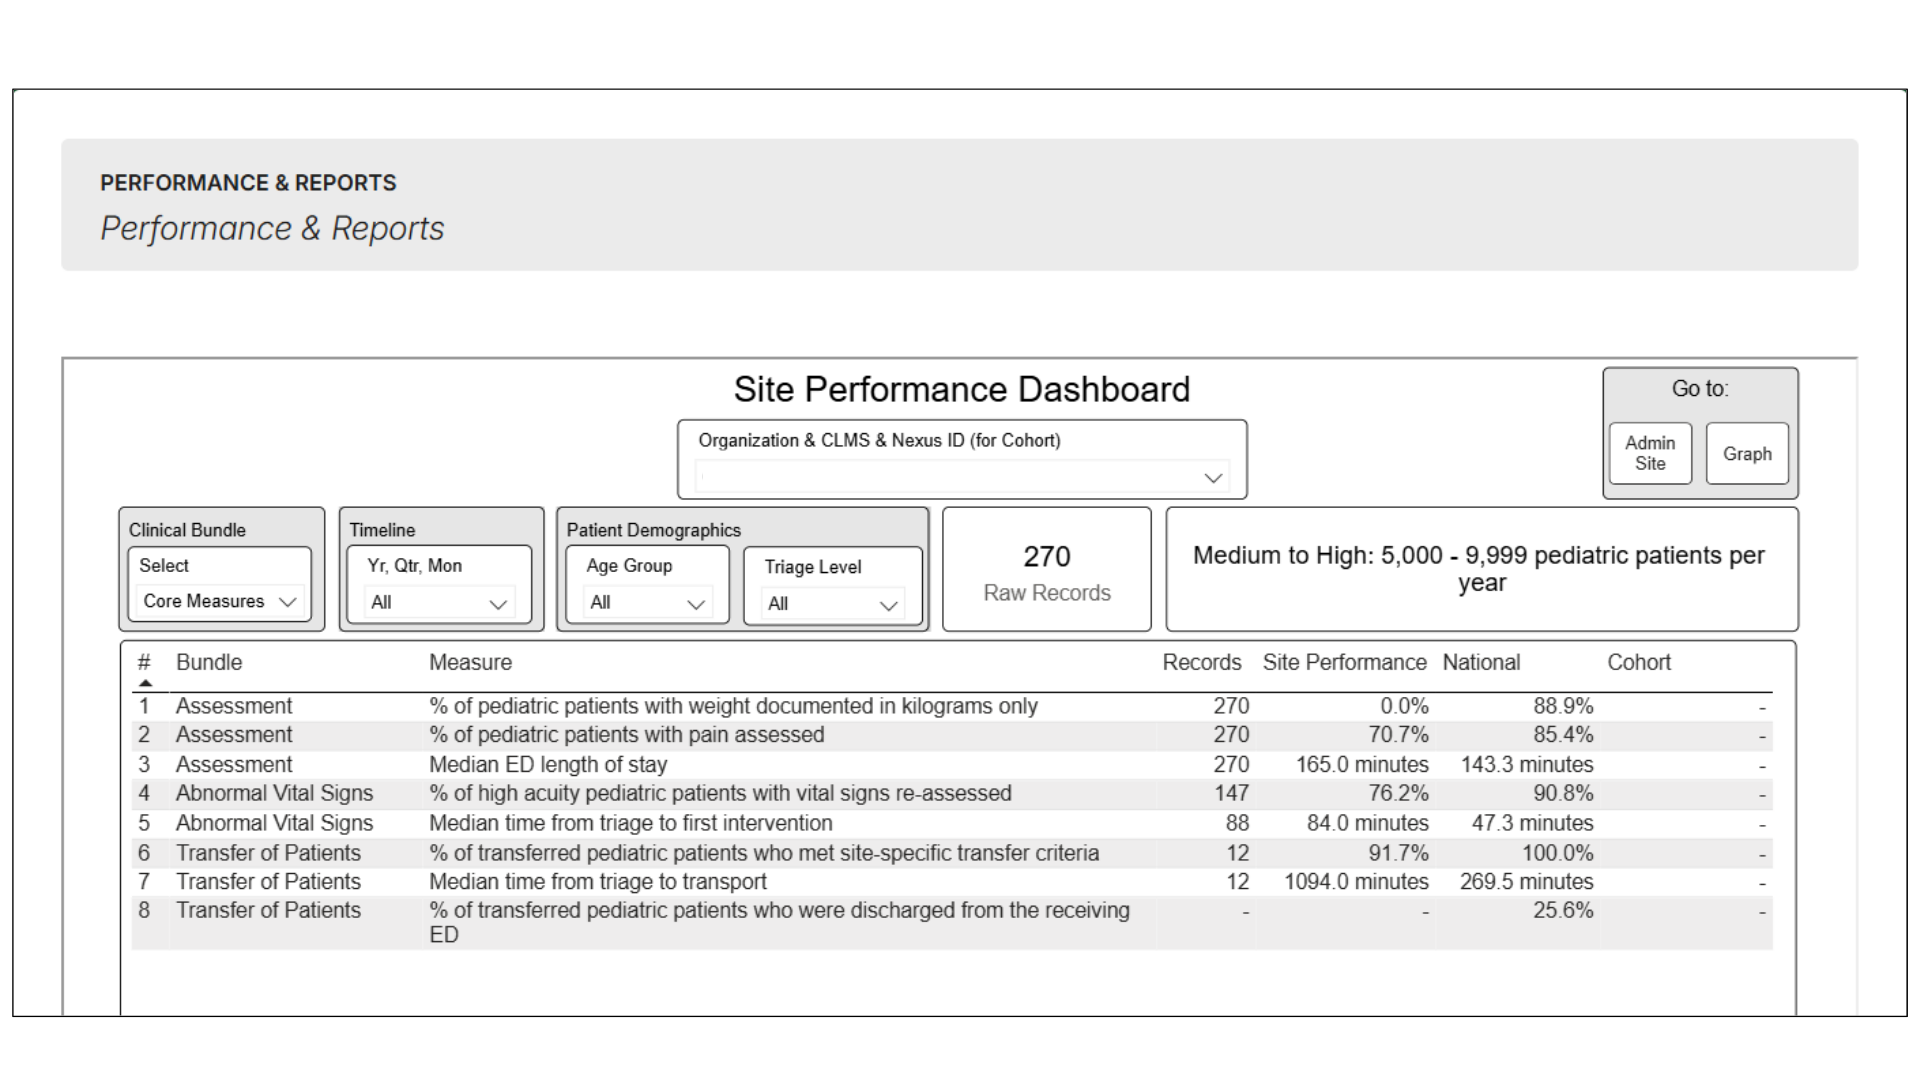Click the Site Performance column header
The image size is (1920, 1080).
pyautogui.click(x=1343, y=662)
